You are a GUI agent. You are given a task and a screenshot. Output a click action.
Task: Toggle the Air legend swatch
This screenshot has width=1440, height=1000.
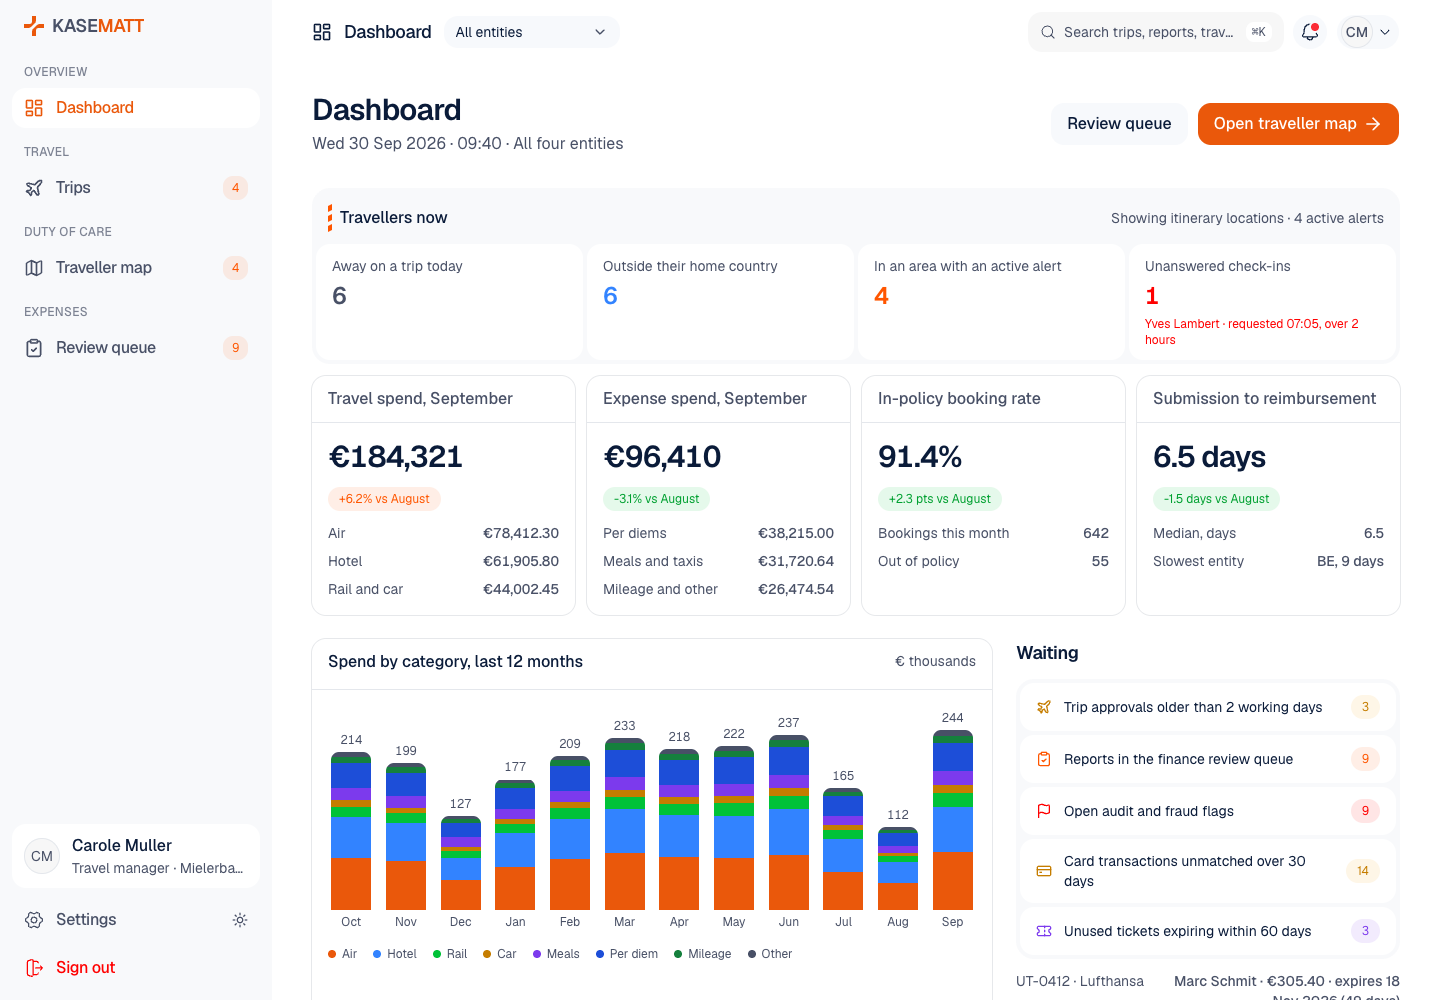(332, 954)
